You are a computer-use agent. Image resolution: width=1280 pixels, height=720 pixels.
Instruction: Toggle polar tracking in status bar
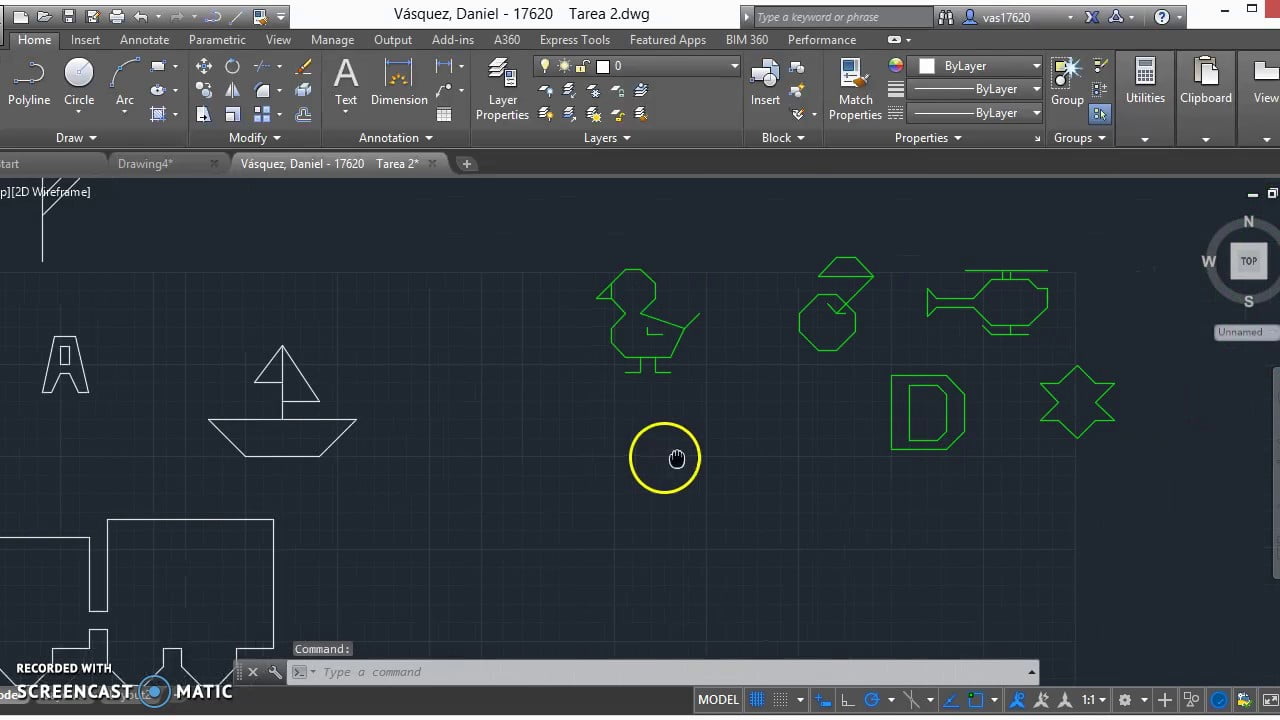[871, 700]
